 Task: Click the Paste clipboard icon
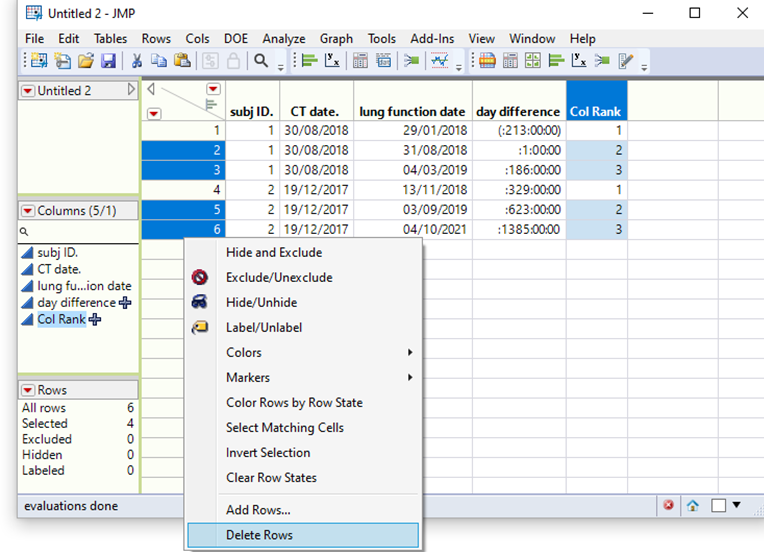(182, 61)
